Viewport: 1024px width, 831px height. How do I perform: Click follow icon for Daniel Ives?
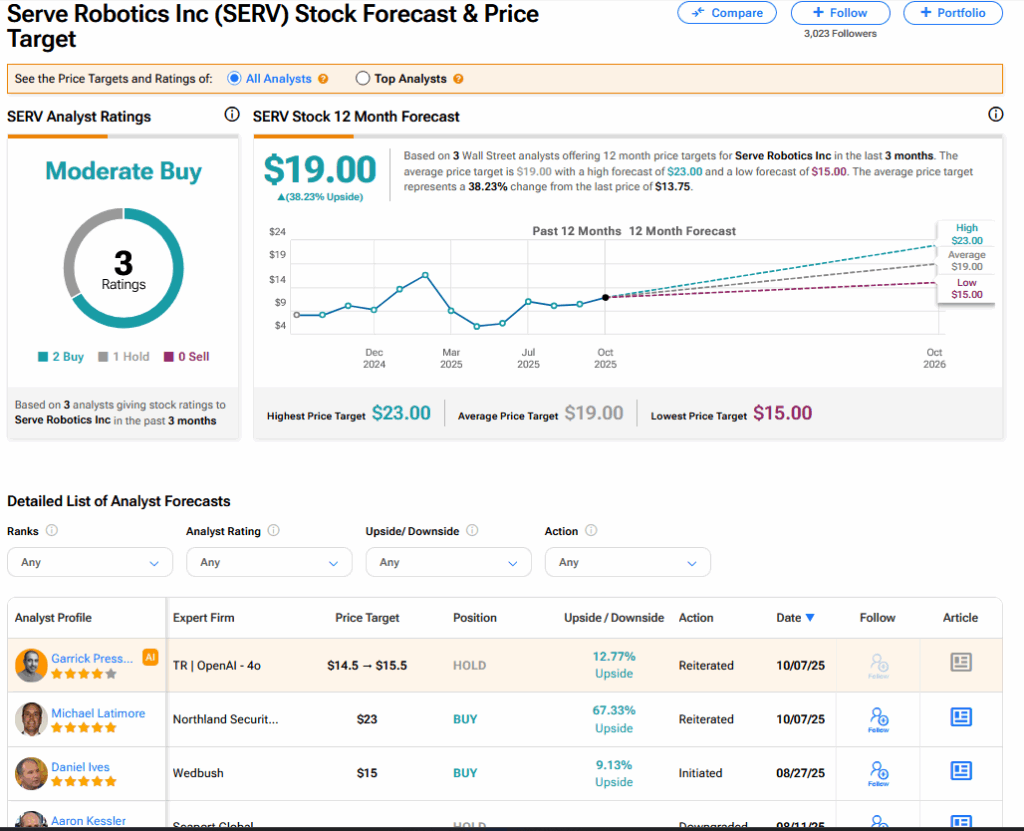(x=878, y=772)
